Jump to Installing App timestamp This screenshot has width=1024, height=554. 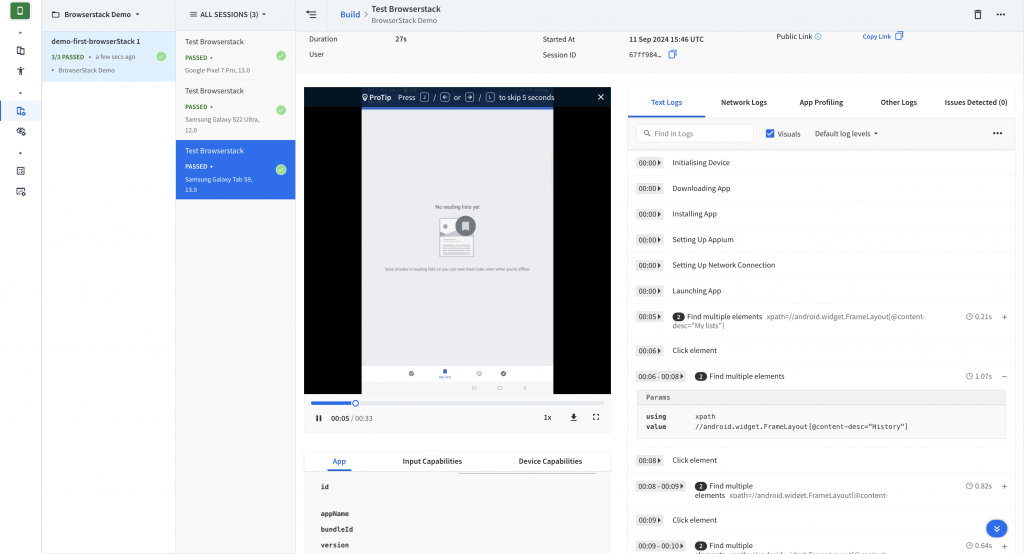[x=649, y=214]
